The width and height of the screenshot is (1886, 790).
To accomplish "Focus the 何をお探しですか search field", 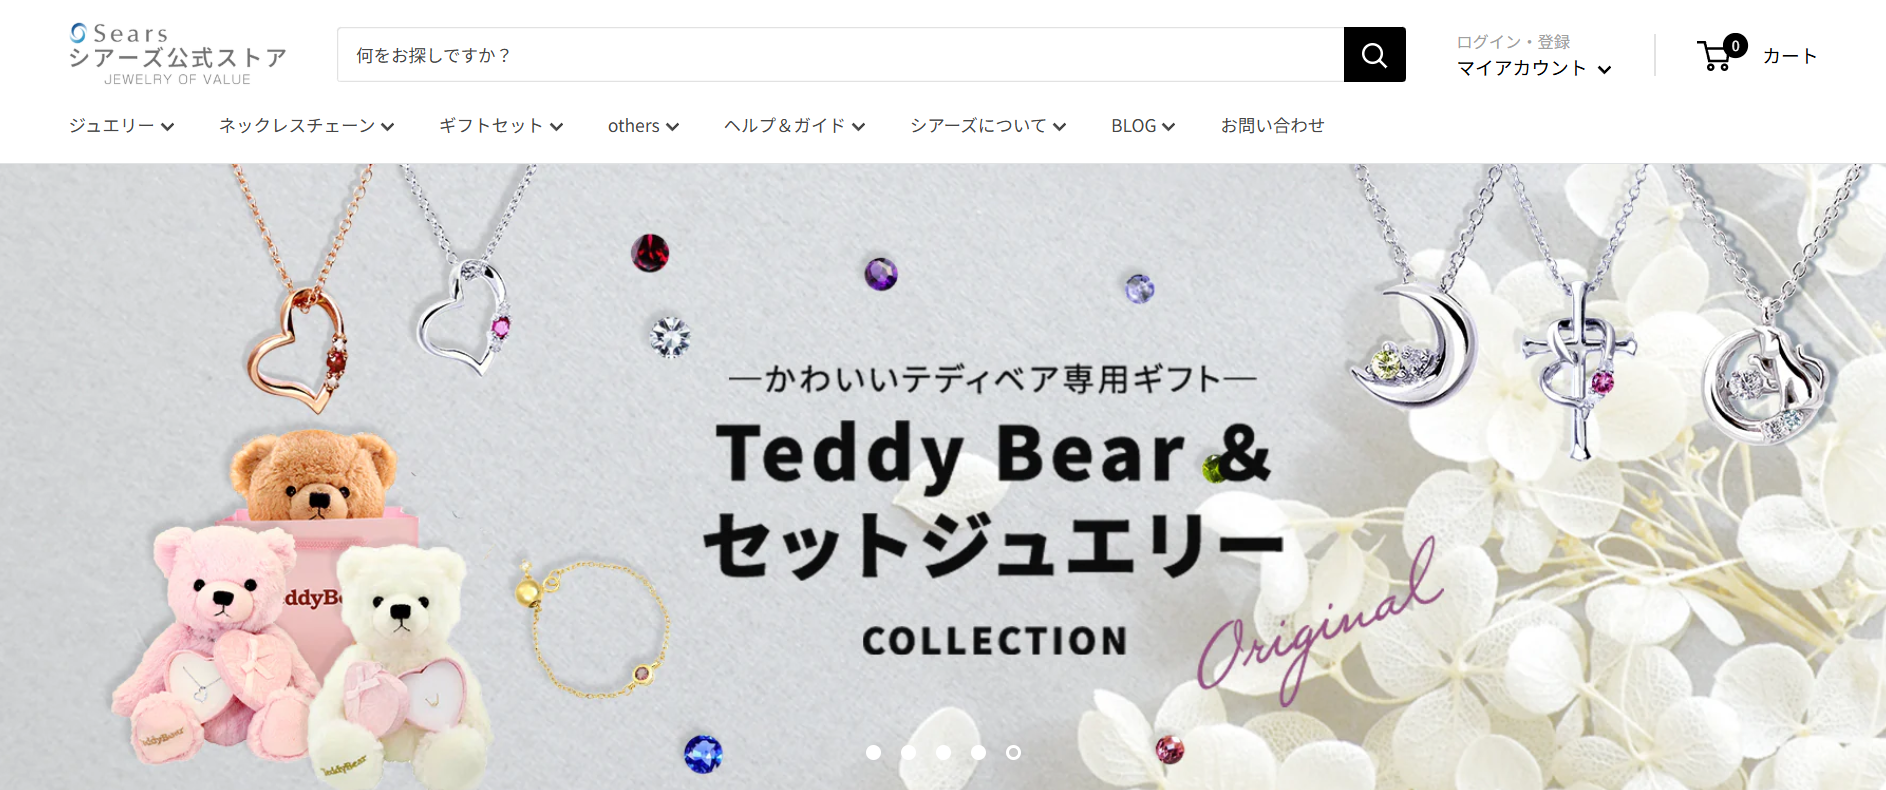I will point(840,55).
